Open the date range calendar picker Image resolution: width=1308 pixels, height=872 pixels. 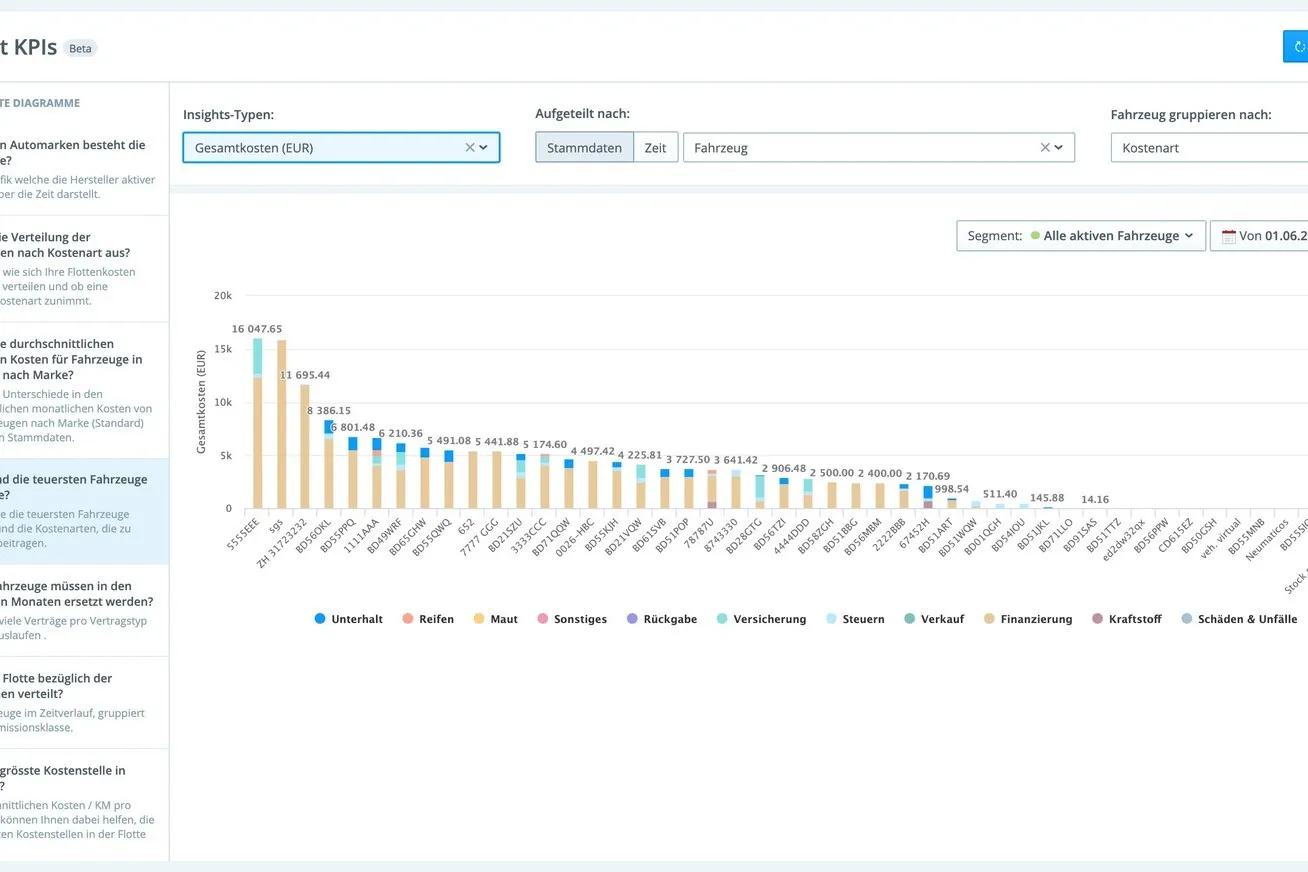coord(1259,236)
